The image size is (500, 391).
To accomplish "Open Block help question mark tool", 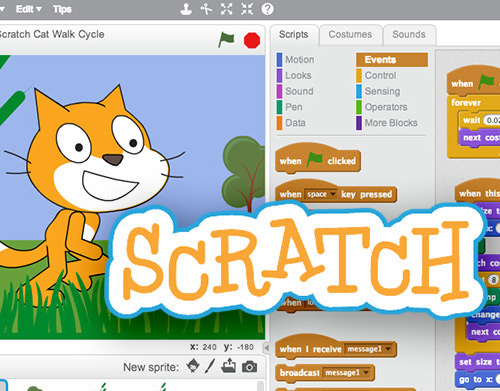I will tap(267, 9).
